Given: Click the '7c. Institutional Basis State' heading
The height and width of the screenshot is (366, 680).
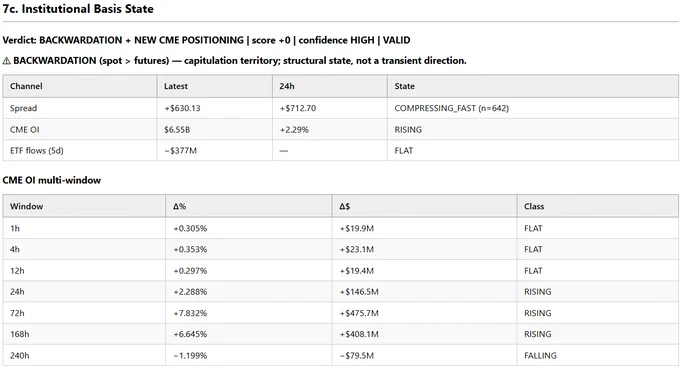Looking at the screenshot, I should tap(78, 9).
